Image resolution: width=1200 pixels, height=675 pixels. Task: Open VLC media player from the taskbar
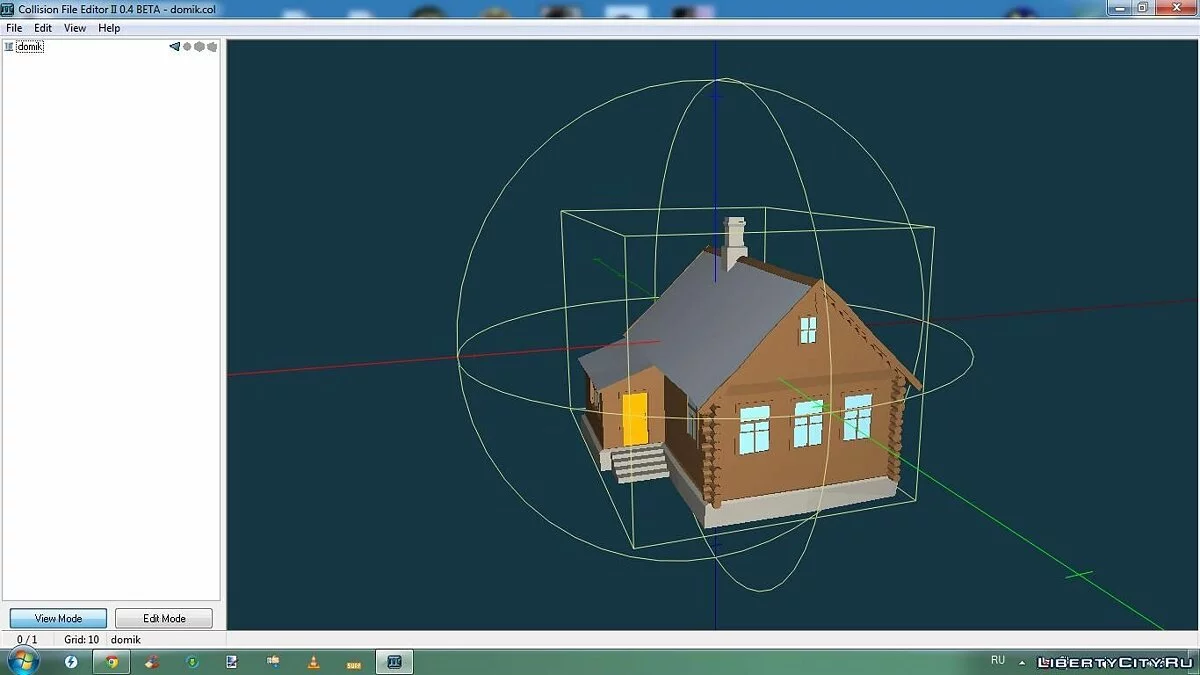tap(313, 661)
